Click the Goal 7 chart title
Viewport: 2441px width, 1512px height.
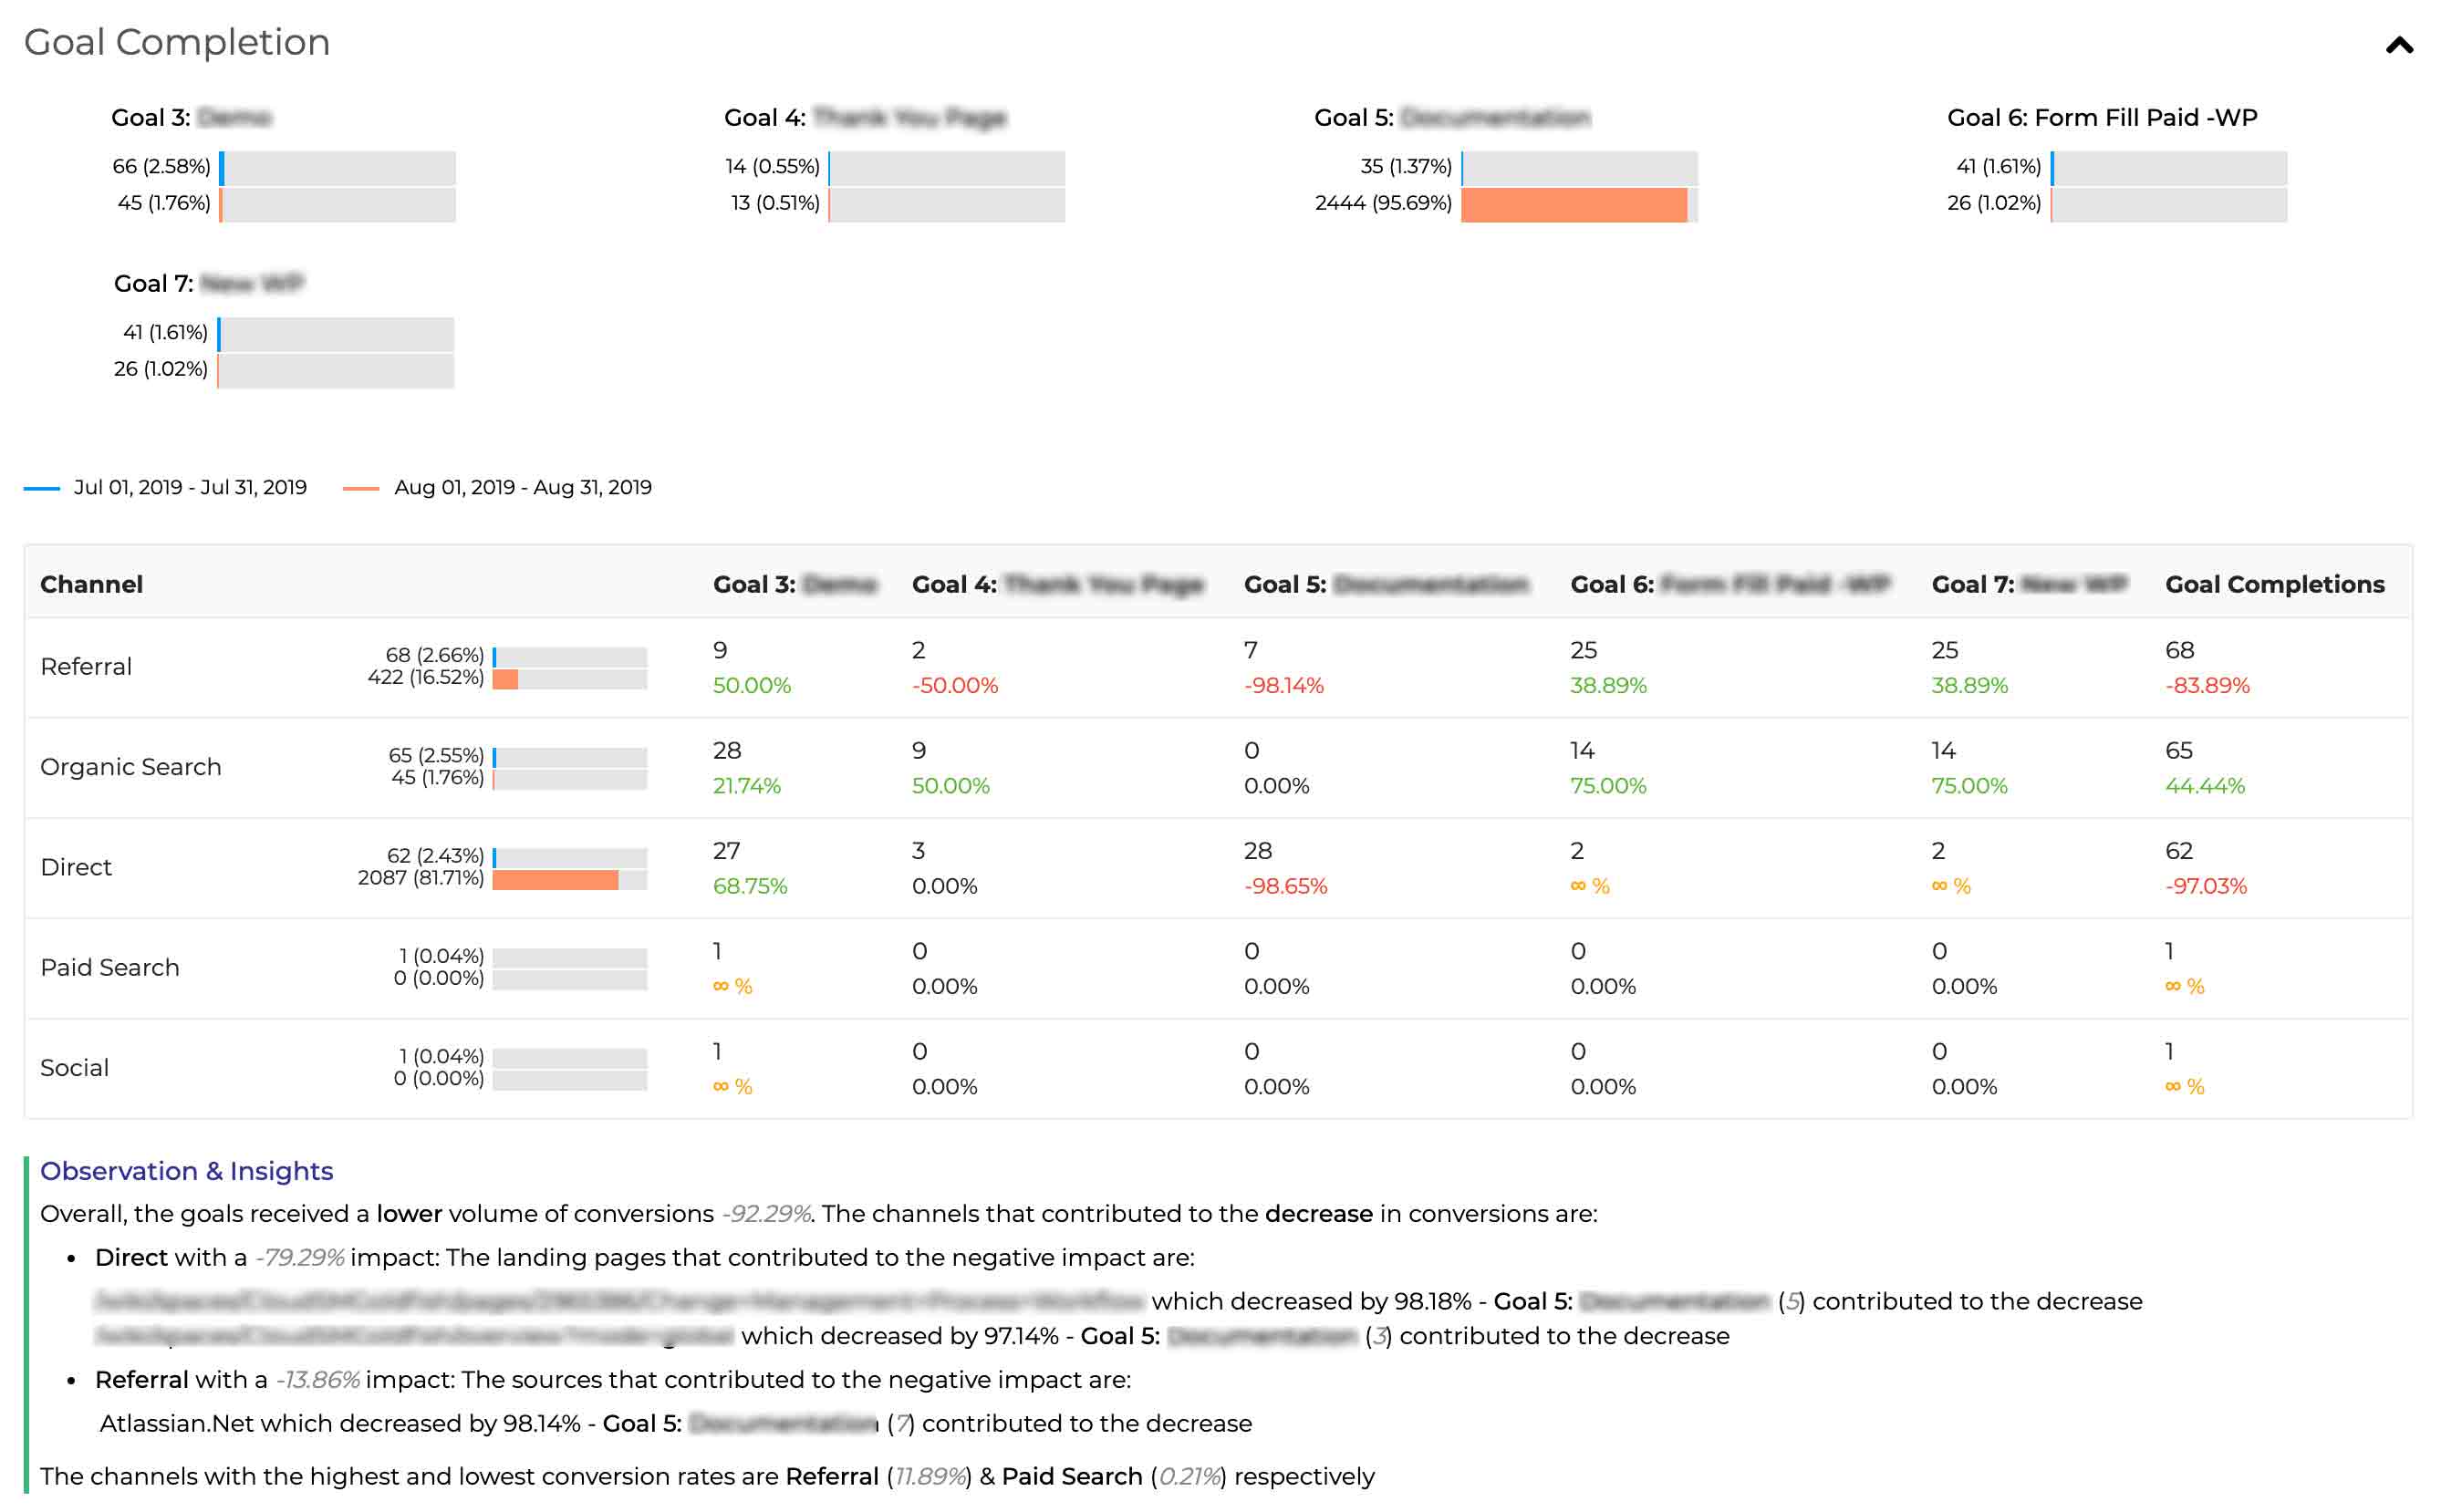tap(208, 284)
